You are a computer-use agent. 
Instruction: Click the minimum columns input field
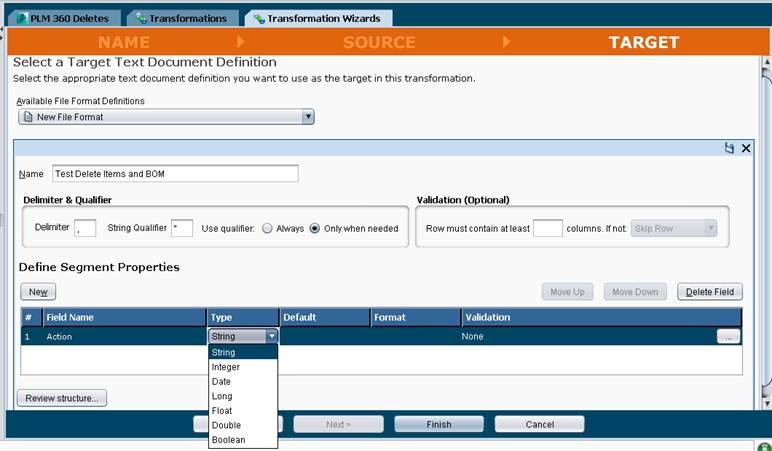547,228
